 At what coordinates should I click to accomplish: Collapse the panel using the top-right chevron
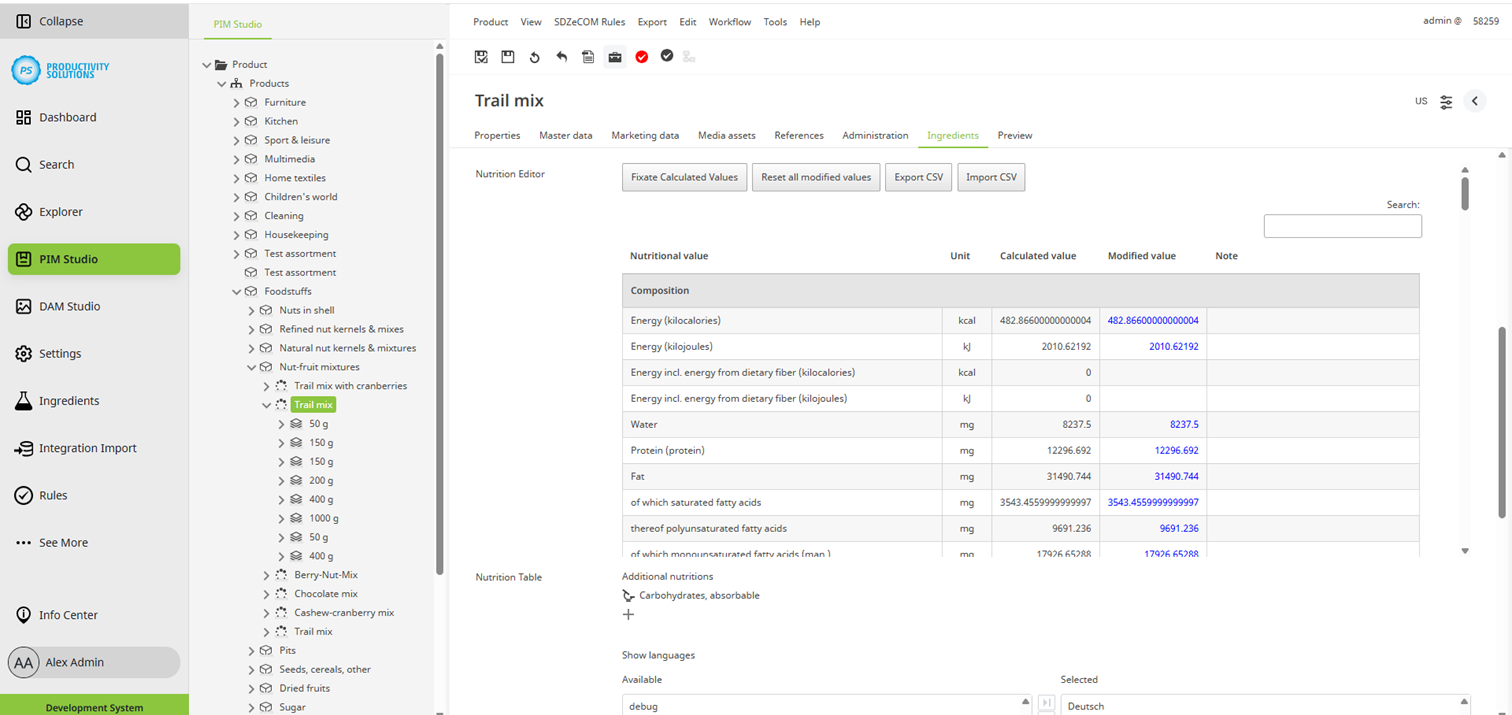tap(1475, 101)
